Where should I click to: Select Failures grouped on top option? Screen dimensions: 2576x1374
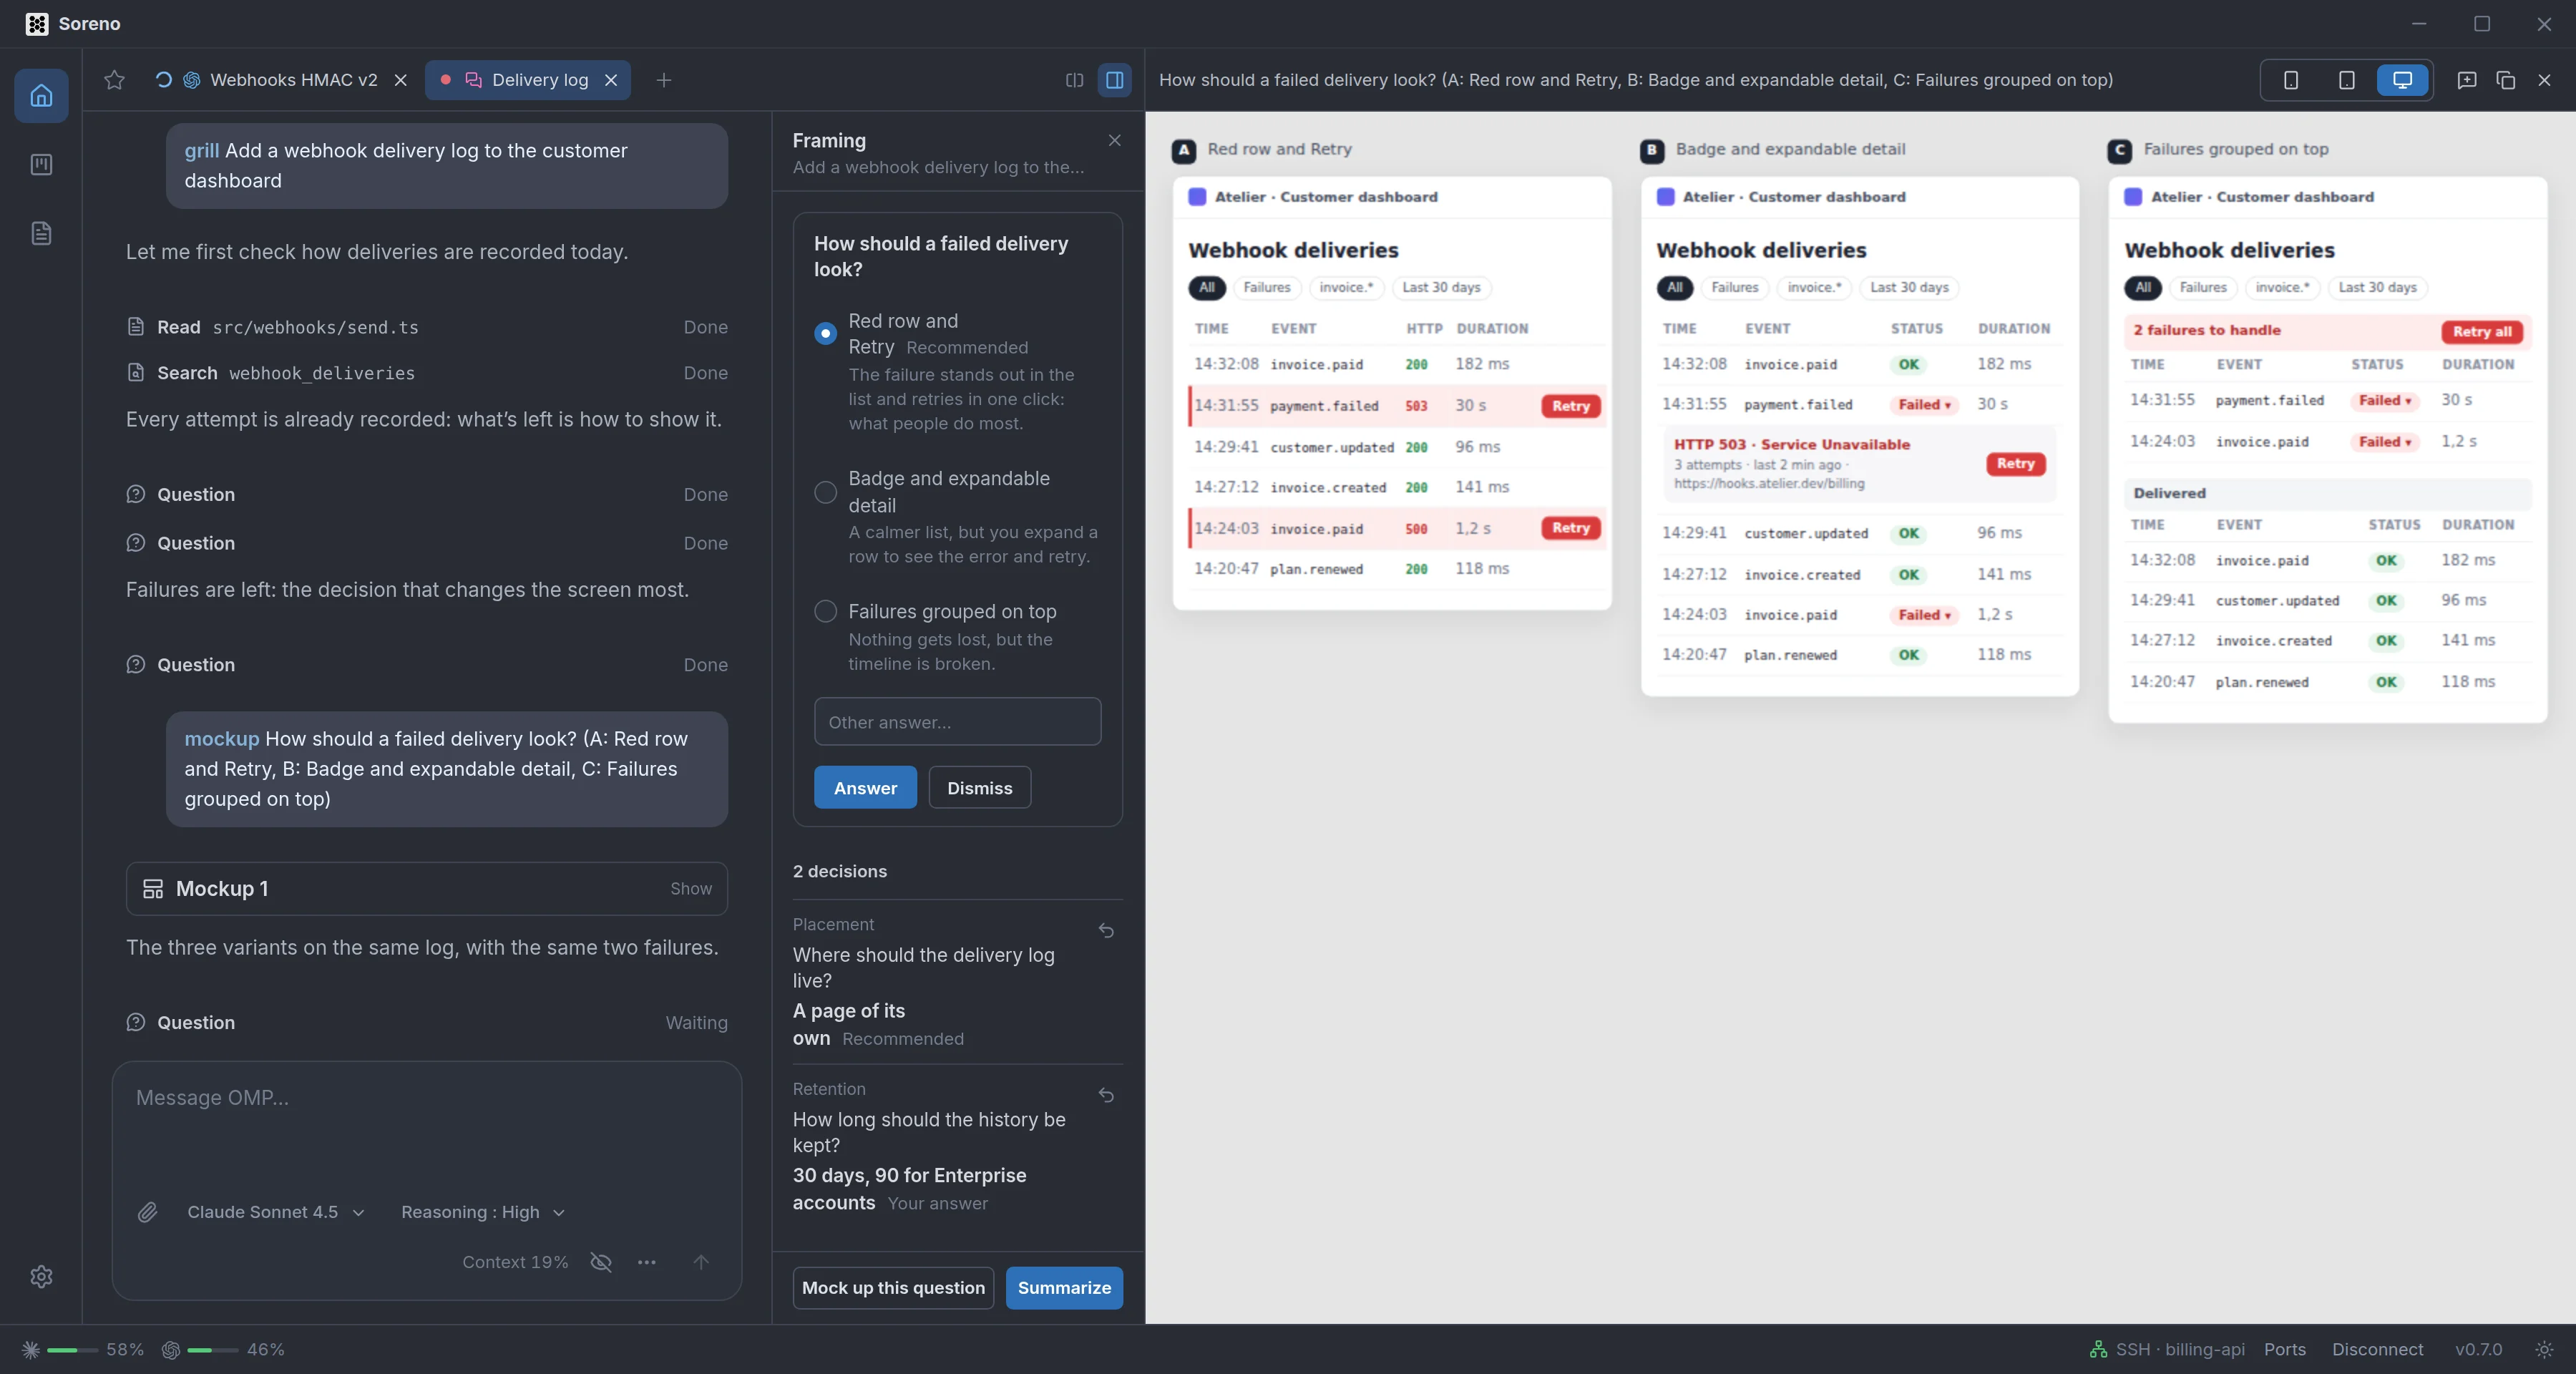[825, 611]
